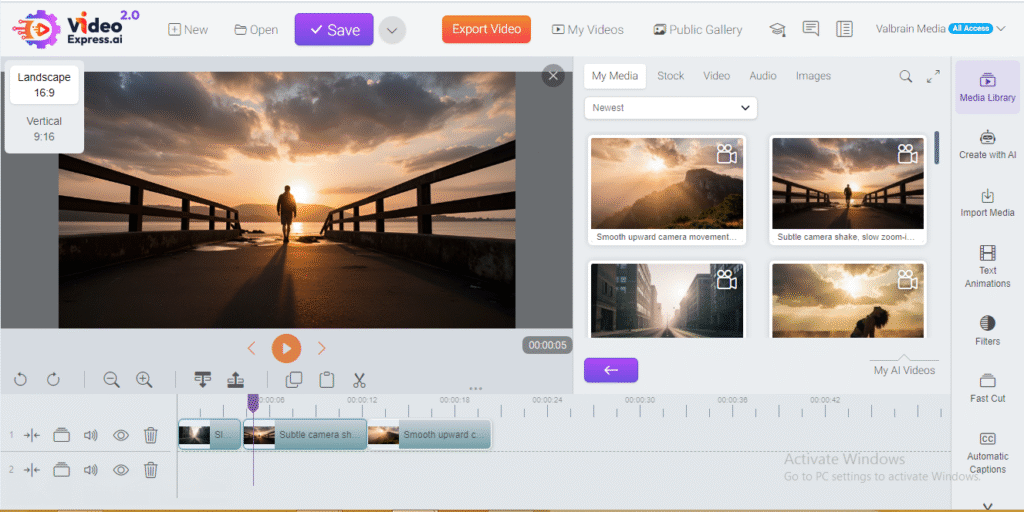Click the scissors cut icon
The image size is (1024, 512).
359,379
